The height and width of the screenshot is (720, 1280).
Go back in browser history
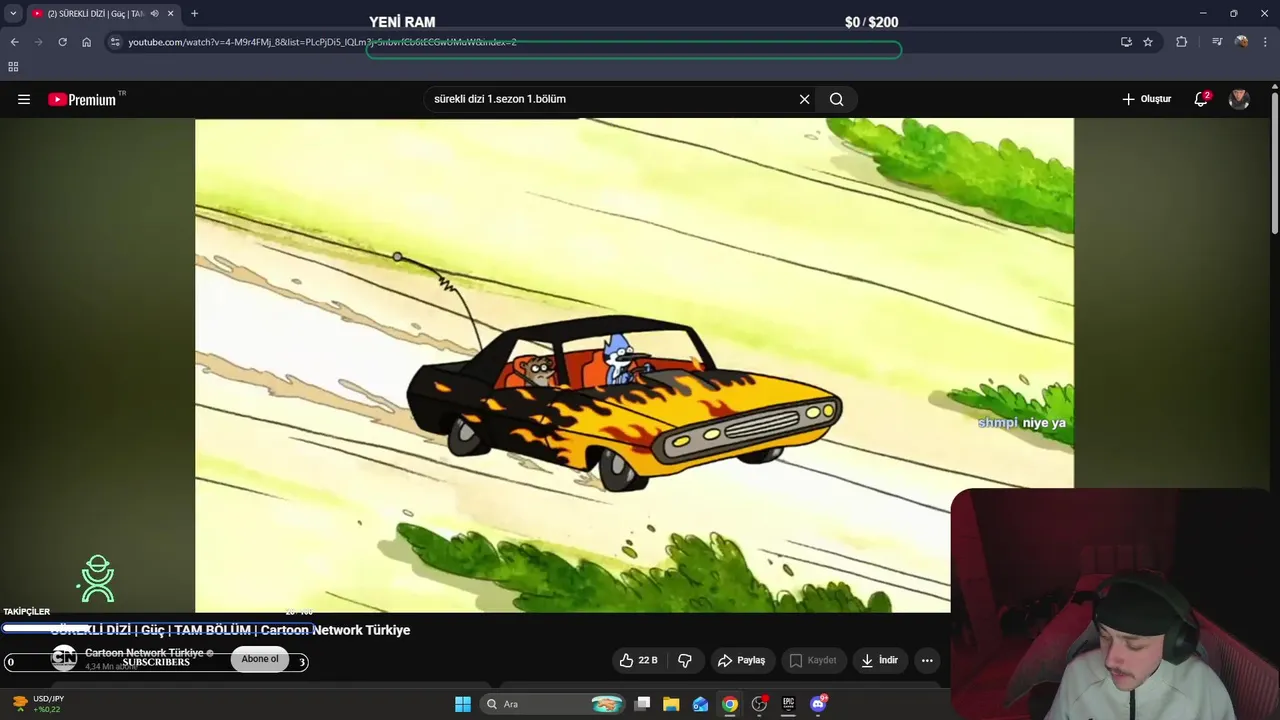[x=14, y=42]
